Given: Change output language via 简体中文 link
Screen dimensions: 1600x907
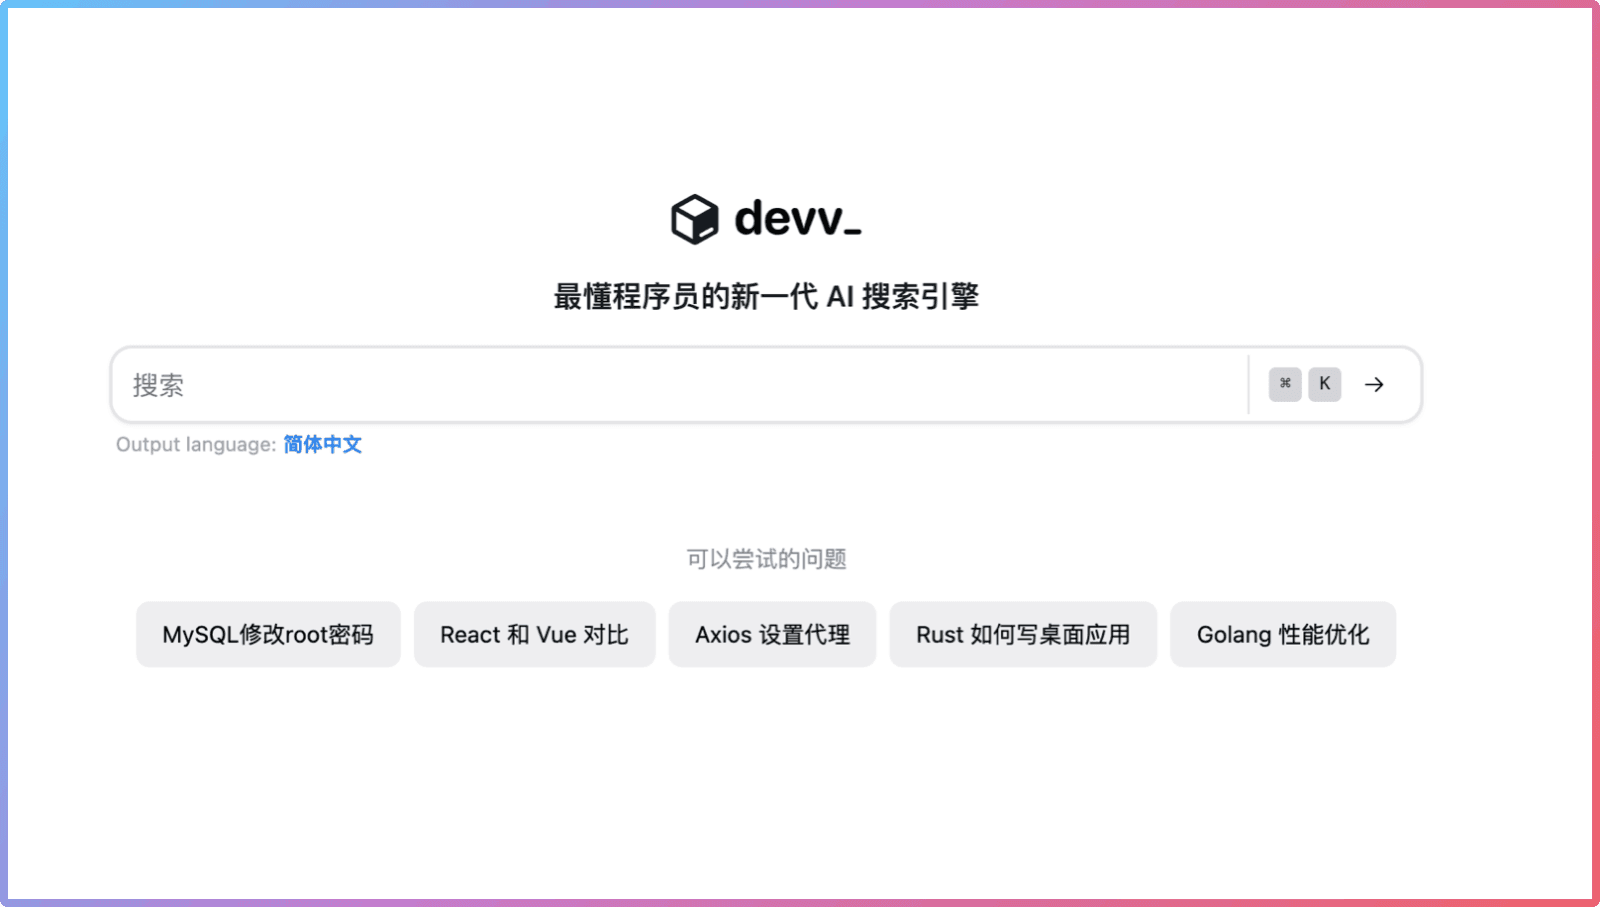Looking at the screenshot, I should click(322, 444).
